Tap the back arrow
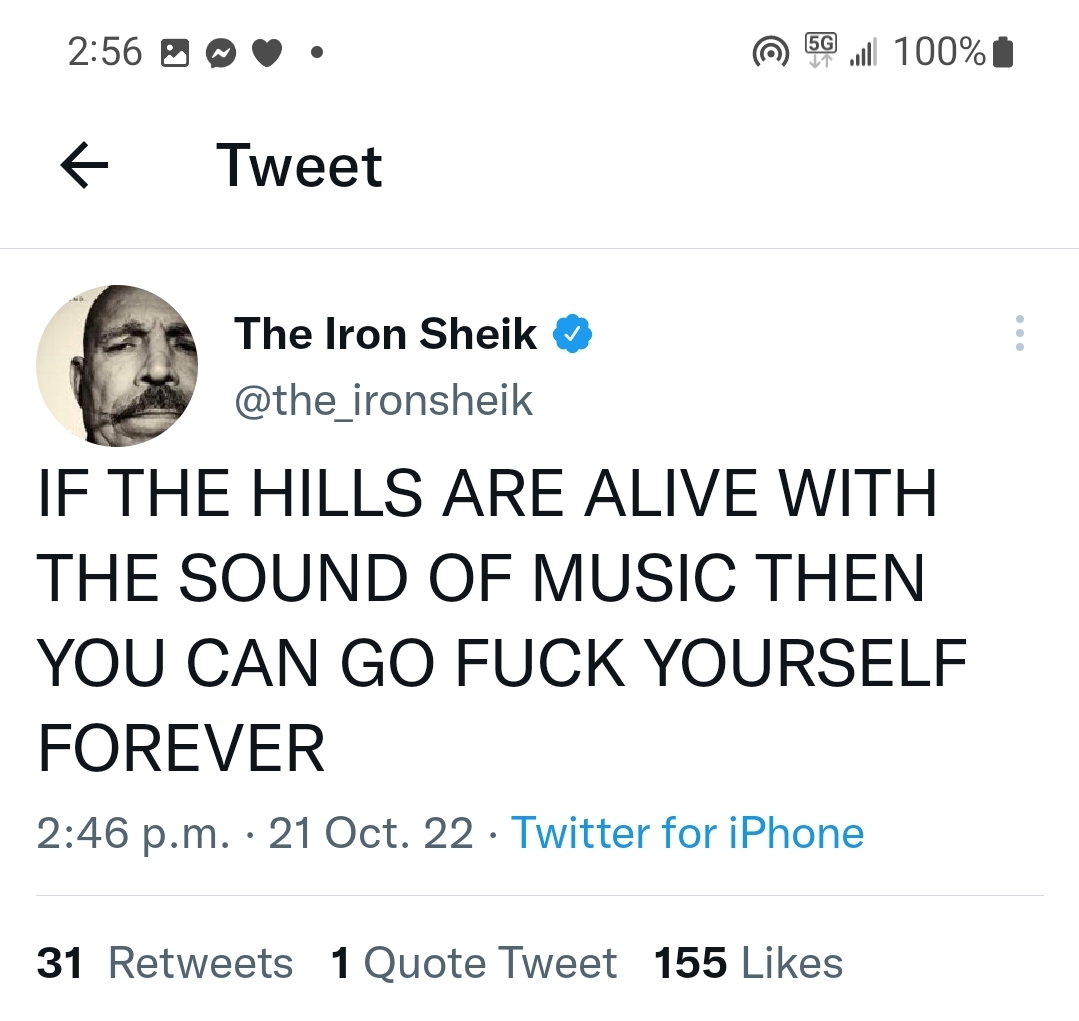 tap(84, 166)
